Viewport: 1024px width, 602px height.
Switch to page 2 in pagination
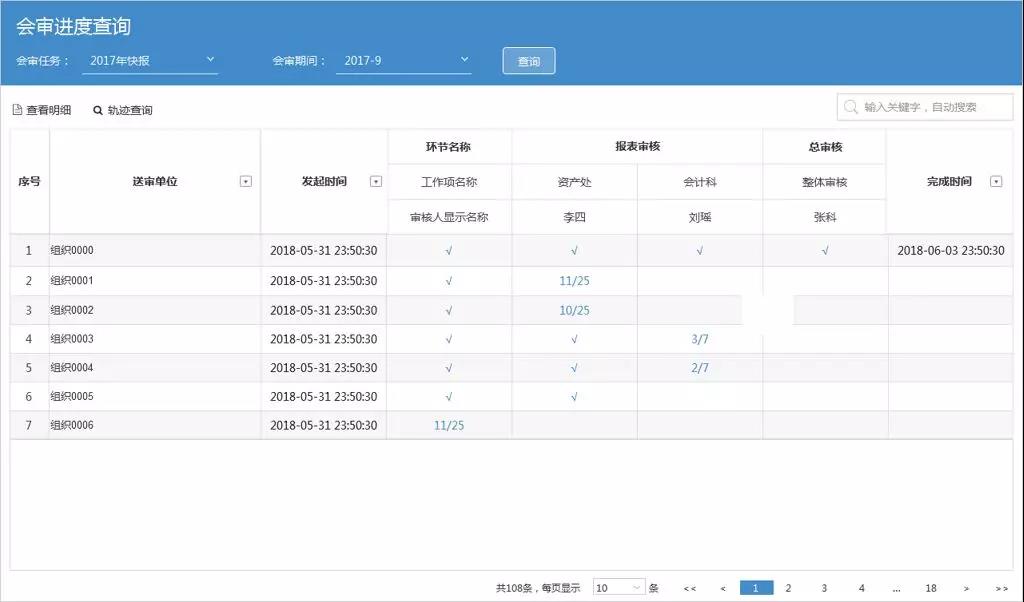point(789,588)
